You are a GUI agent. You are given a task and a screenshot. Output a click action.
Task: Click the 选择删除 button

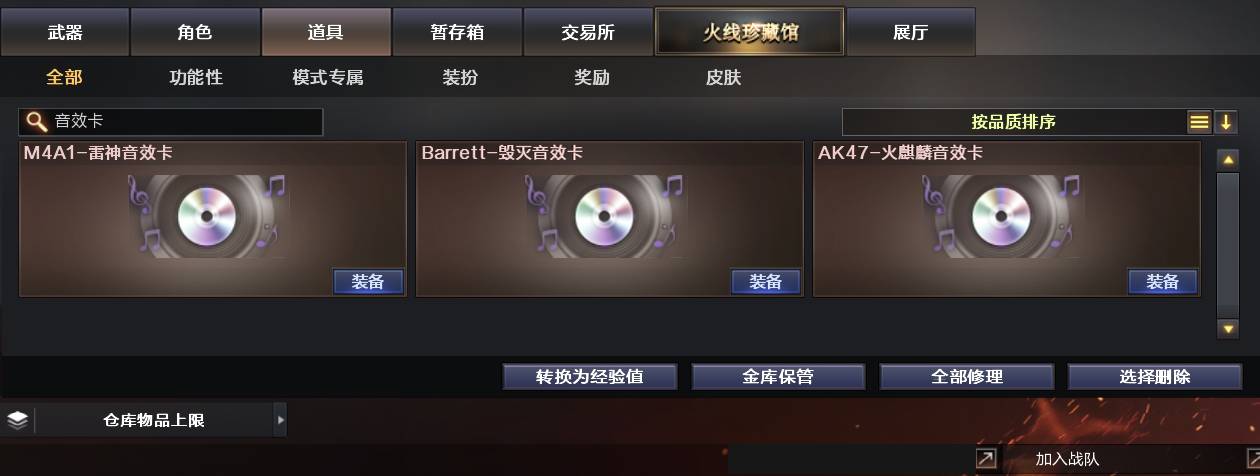[x=1155, y=377]
